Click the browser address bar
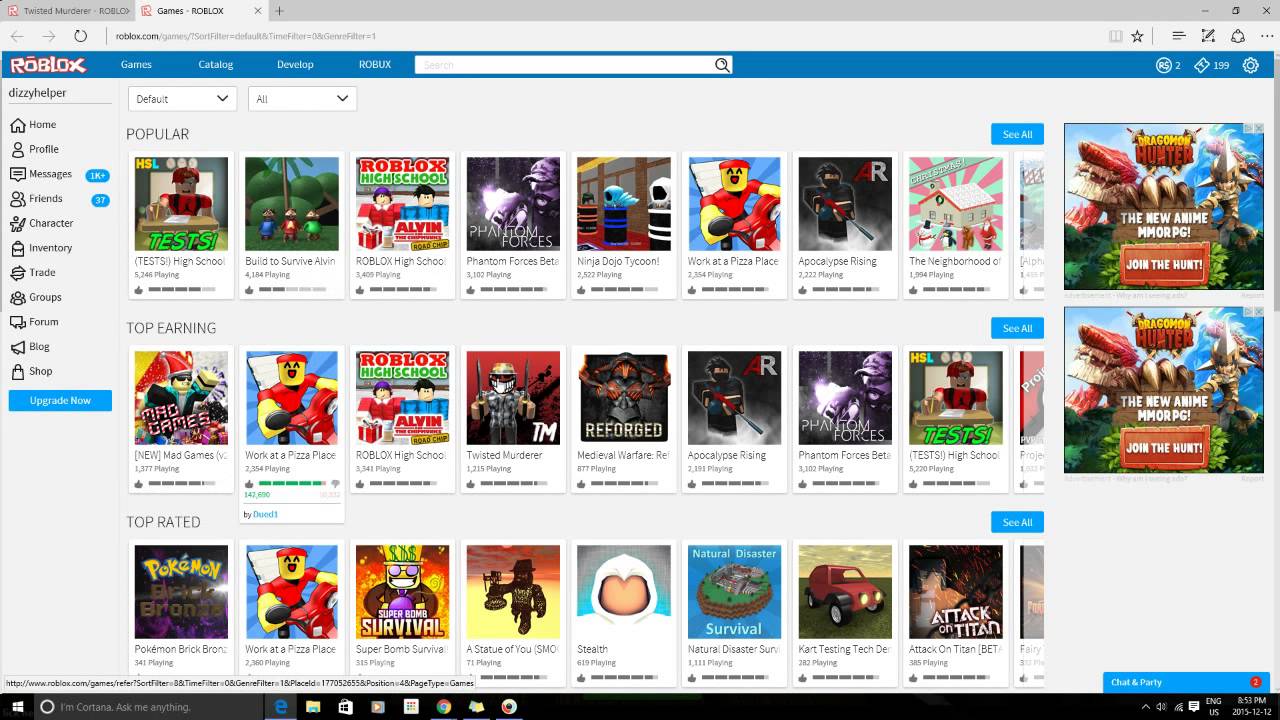This screenshot has height=720, width=1280. click(600, 36)
